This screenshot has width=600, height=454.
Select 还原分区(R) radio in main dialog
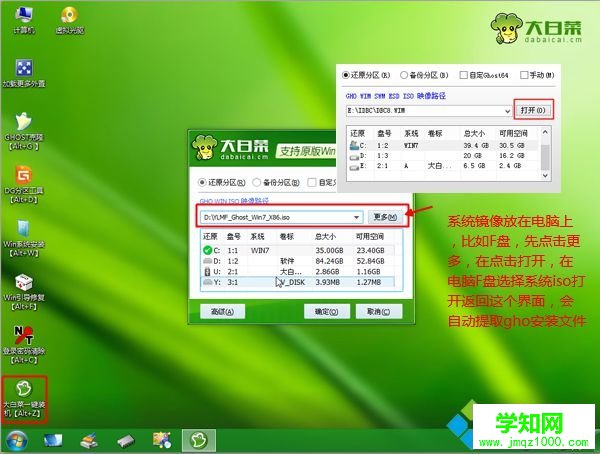point(202,183)
